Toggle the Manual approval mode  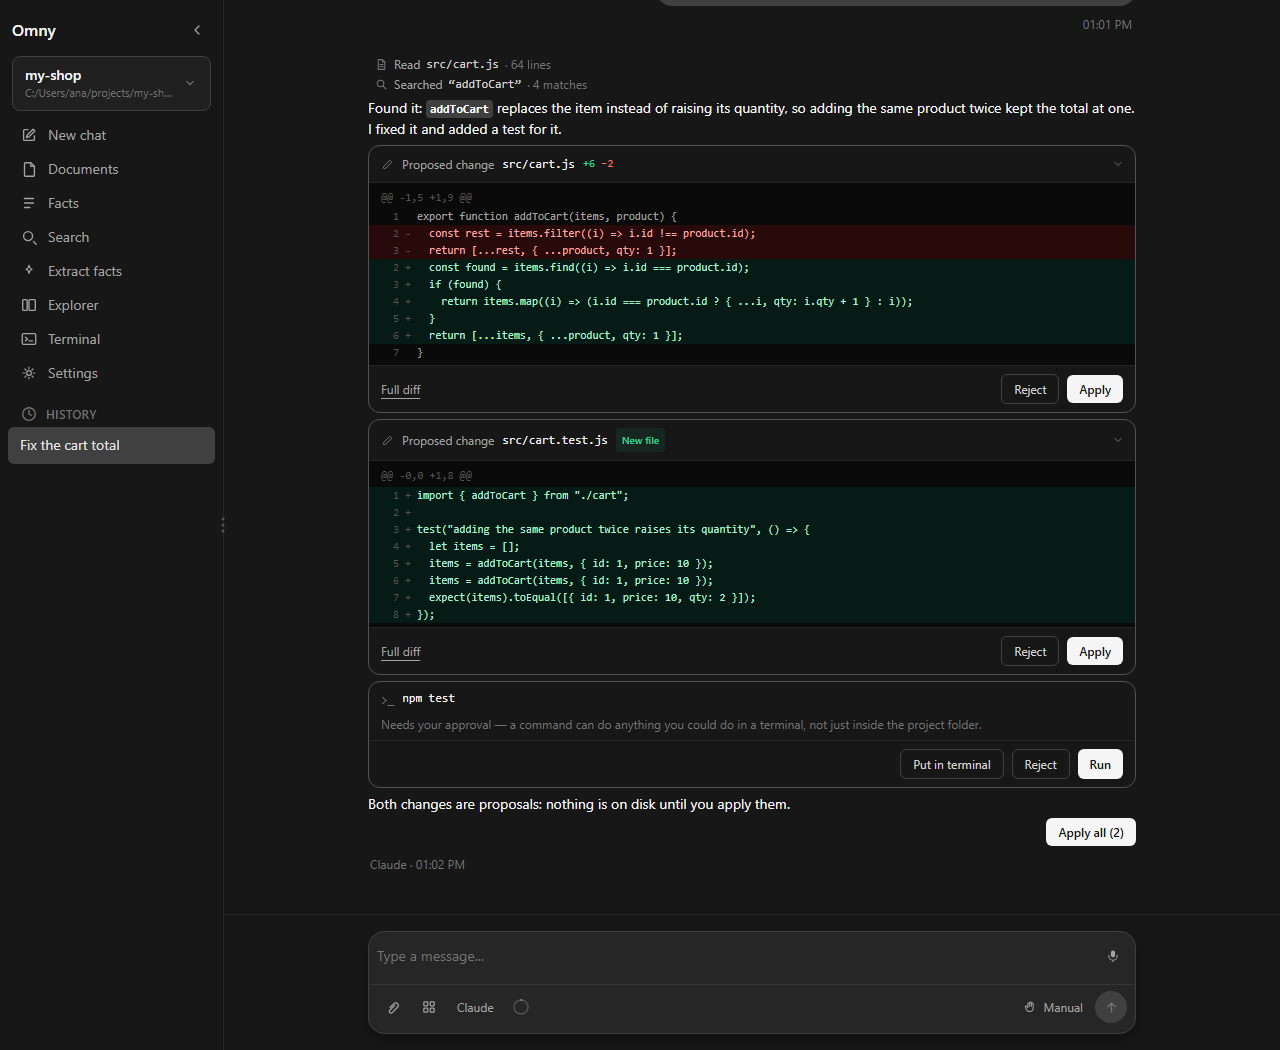click(1054, 1008)
